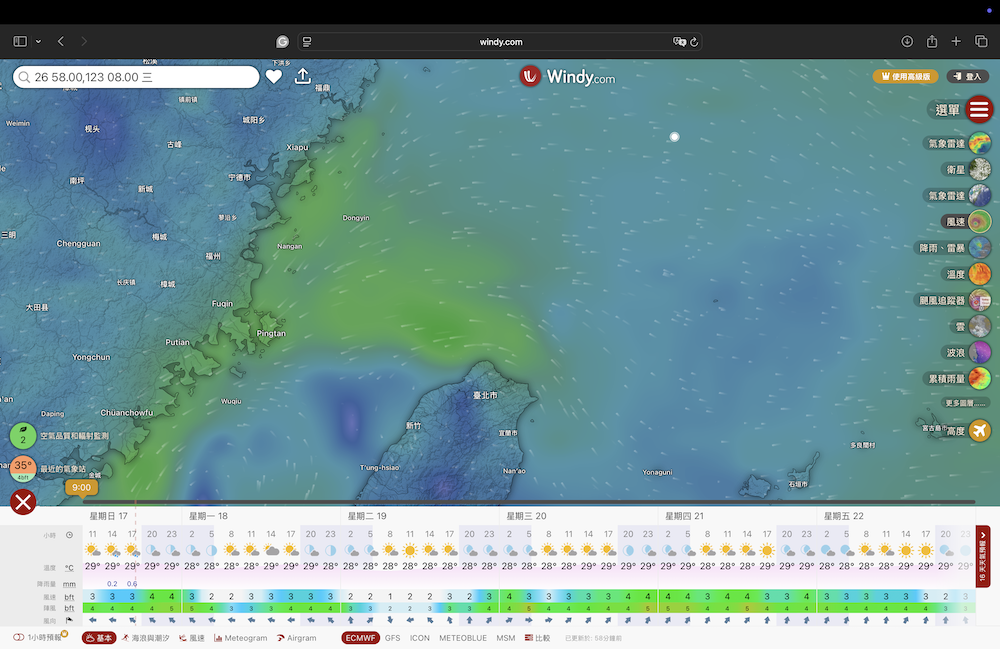The width and height of the screenshot is (1000, 649).
Task: Share this location via the upload icon
Action: 303,77
